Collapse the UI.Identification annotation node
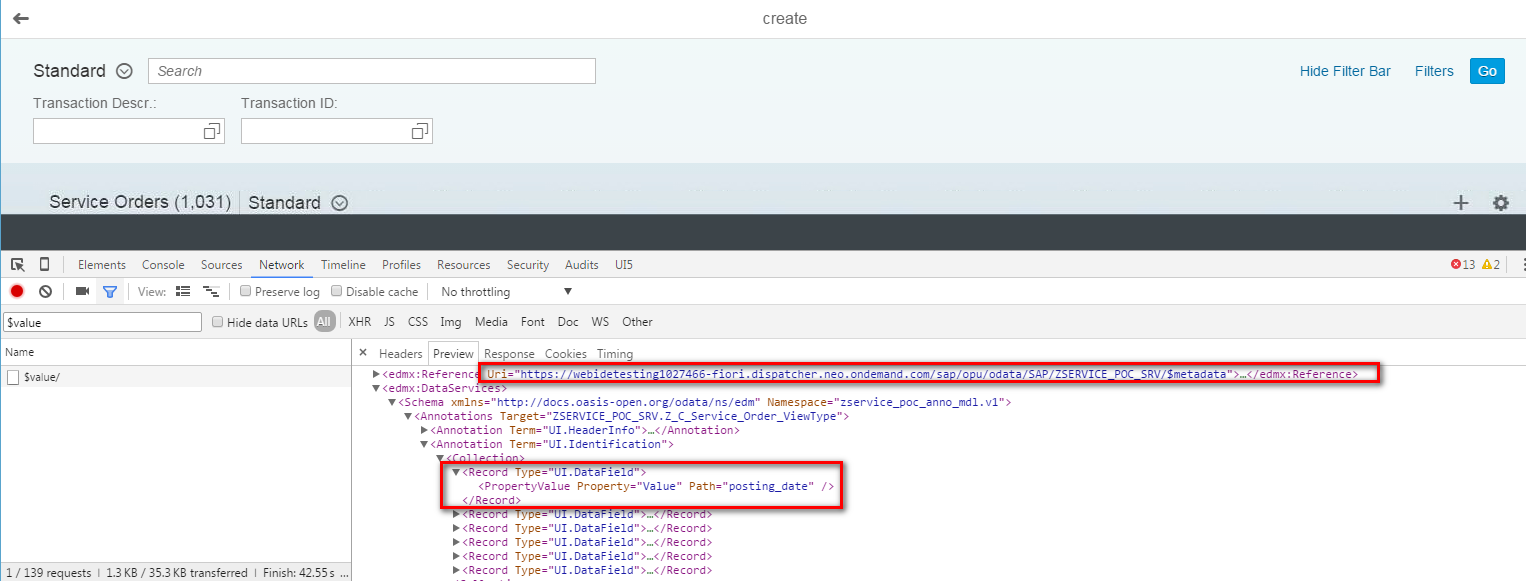The image size is (1526, 581). [425, 444]
